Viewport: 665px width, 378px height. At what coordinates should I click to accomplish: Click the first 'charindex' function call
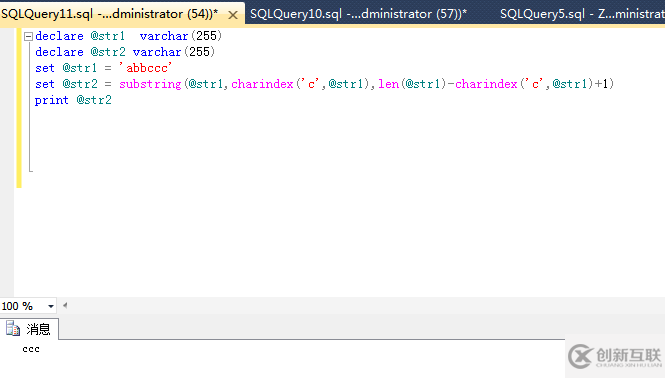[x=262, y=84]
